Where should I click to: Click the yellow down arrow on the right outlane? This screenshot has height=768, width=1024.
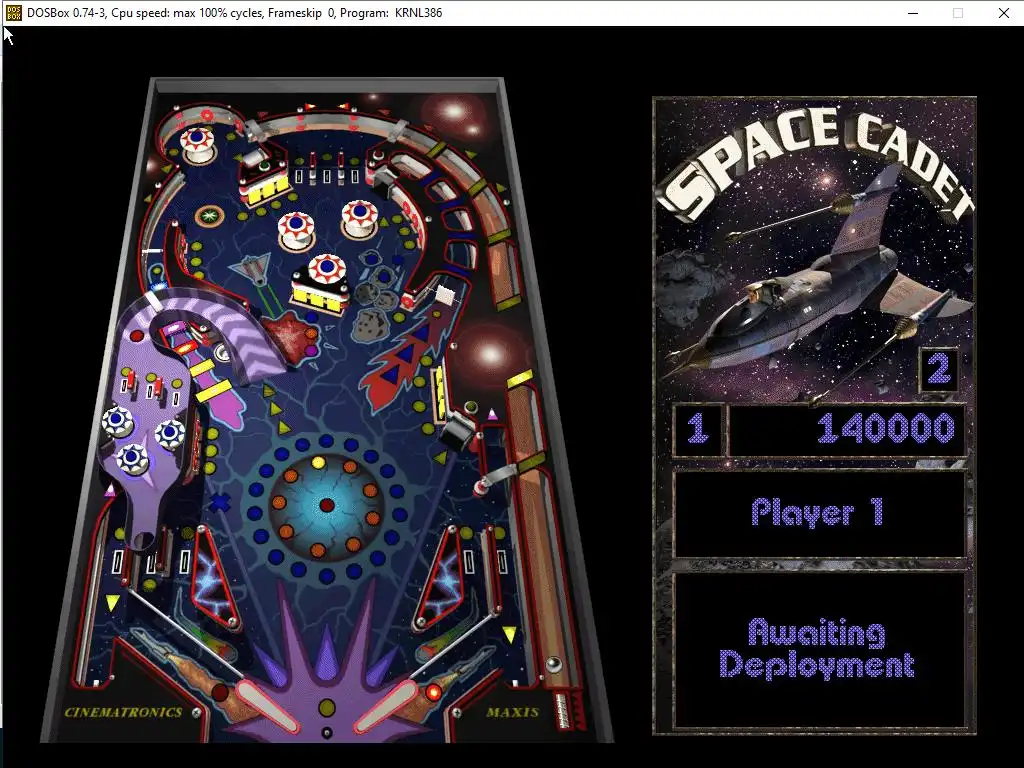pos(509,633)
